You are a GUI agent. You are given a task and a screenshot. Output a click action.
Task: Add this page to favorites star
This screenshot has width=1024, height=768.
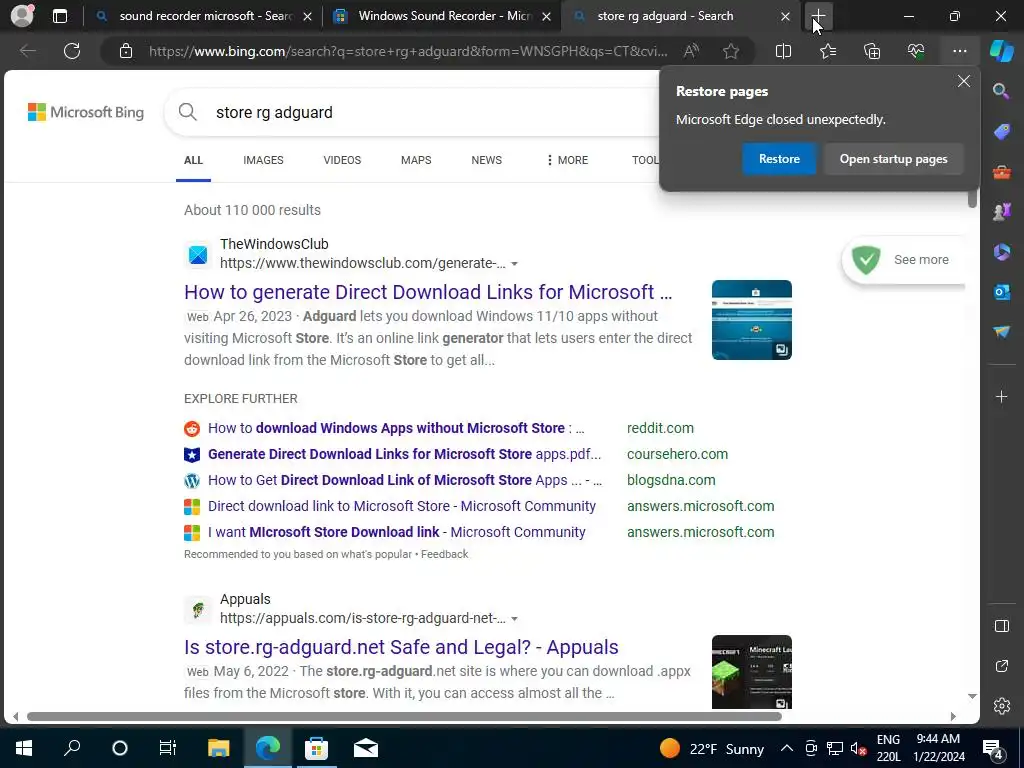click(731, 51)
